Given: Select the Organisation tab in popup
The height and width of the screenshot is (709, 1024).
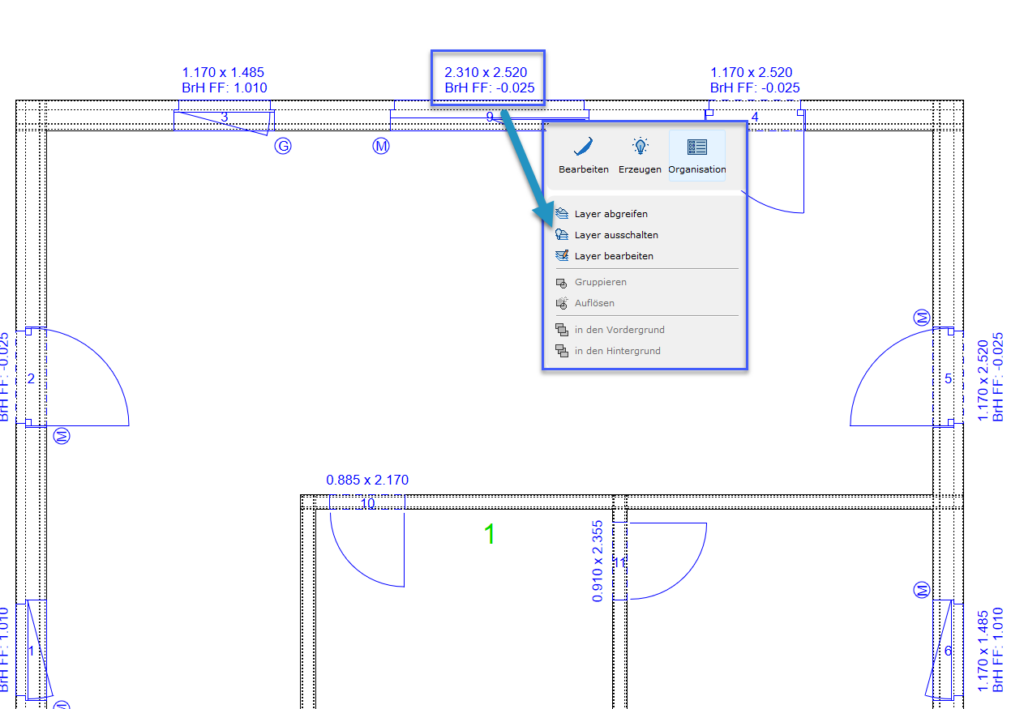Looking at the screenshot, I should click(x=697, y=155).
